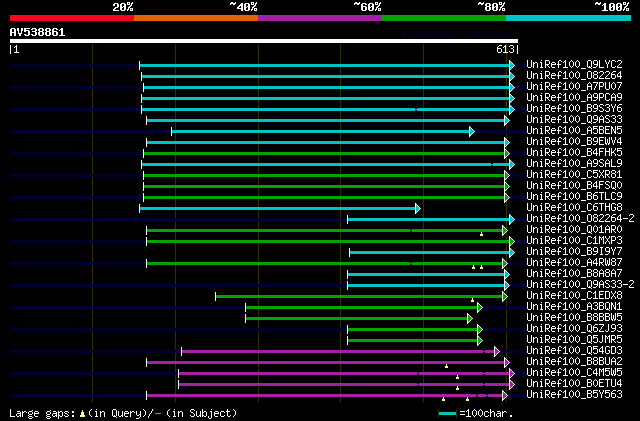Screen dimensions: 640x421
Task: Click the purple arrowhead on UniRef100_Q54GD3
Action: pos(497,352)
